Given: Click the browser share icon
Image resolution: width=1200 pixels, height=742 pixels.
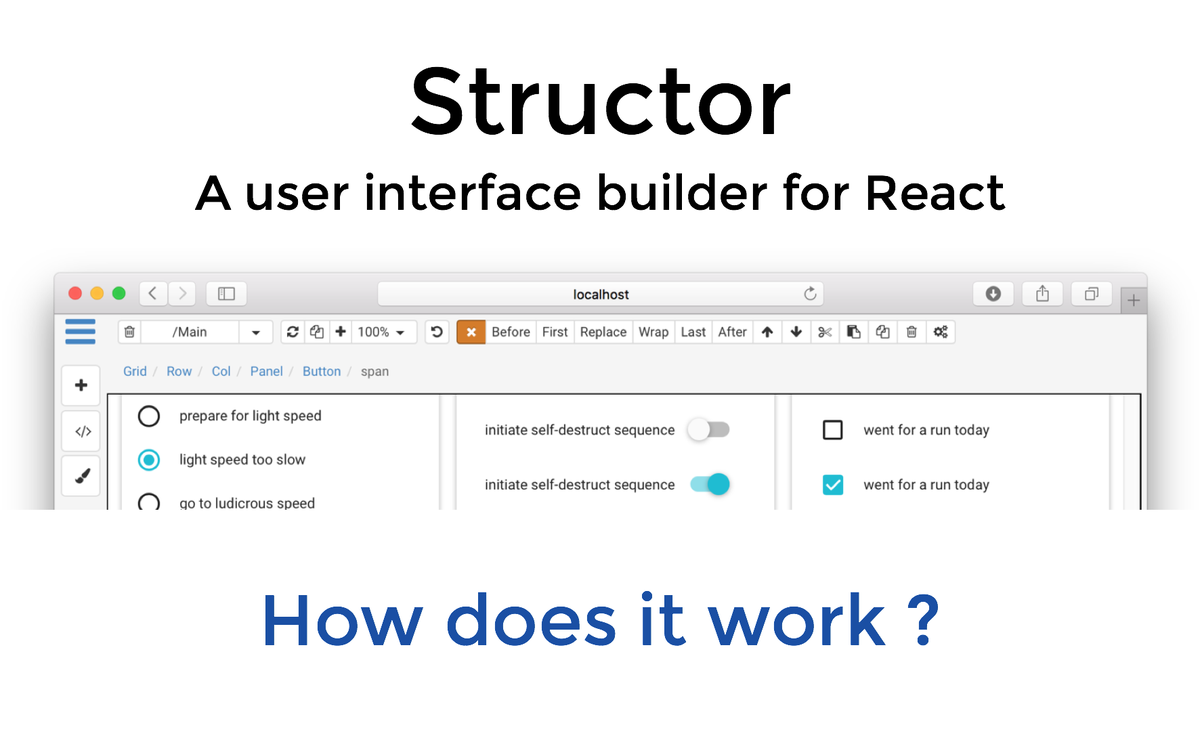Looking at the screenshot, I should coord(1043,294).
